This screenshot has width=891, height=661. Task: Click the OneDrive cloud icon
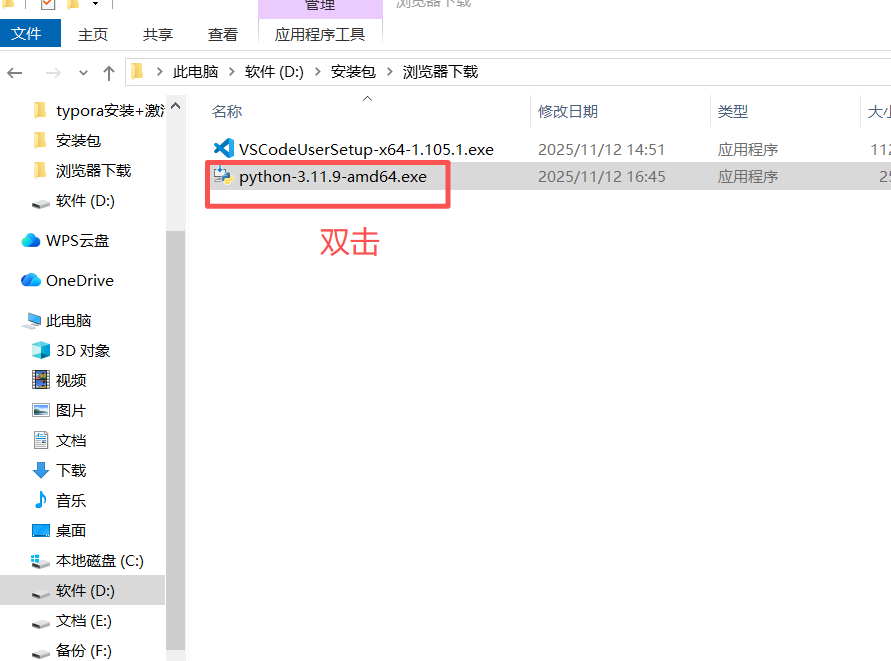coord(31,280)
